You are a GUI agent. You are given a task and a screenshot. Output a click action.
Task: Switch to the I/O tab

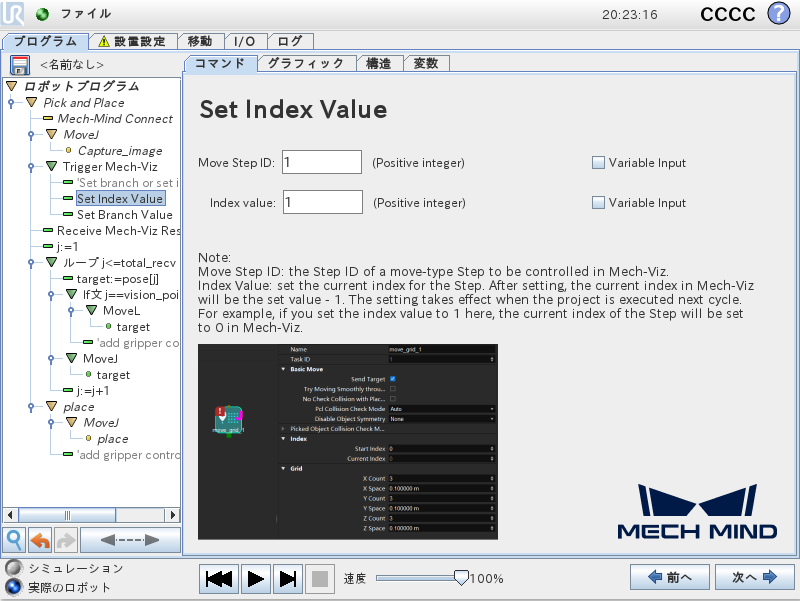[x=244, y=41]
